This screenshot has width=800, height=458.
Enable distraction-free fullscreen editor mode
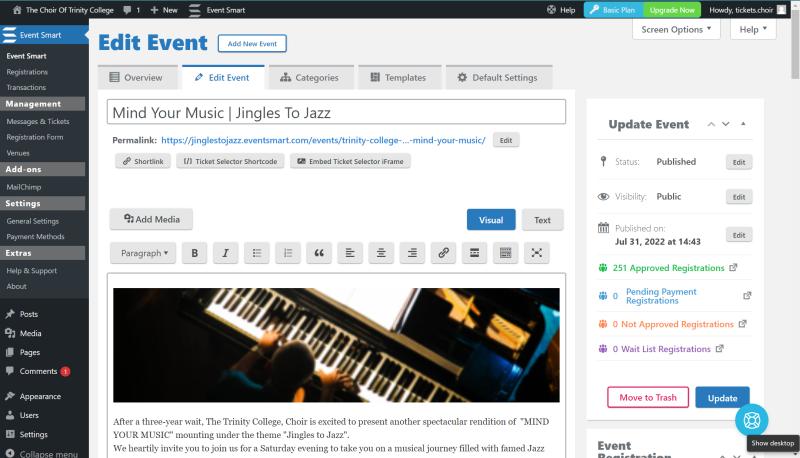click(x=536, y=253)
